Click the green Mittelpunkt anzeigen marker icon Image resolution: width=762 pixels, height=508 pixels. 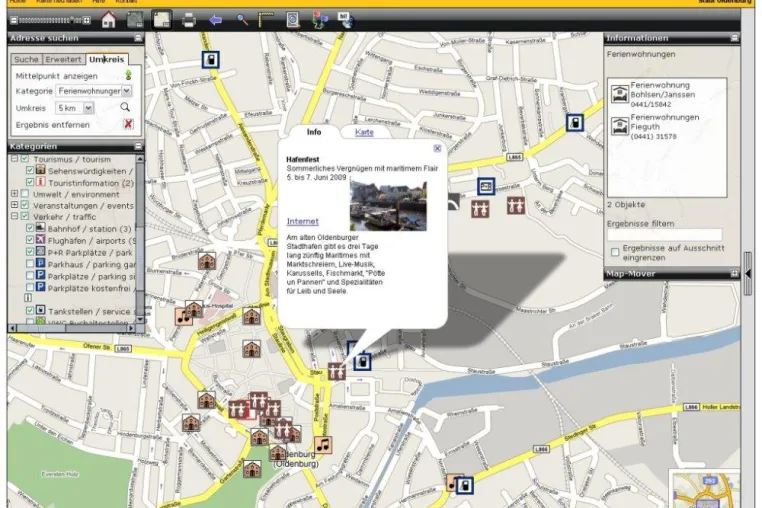128,75
